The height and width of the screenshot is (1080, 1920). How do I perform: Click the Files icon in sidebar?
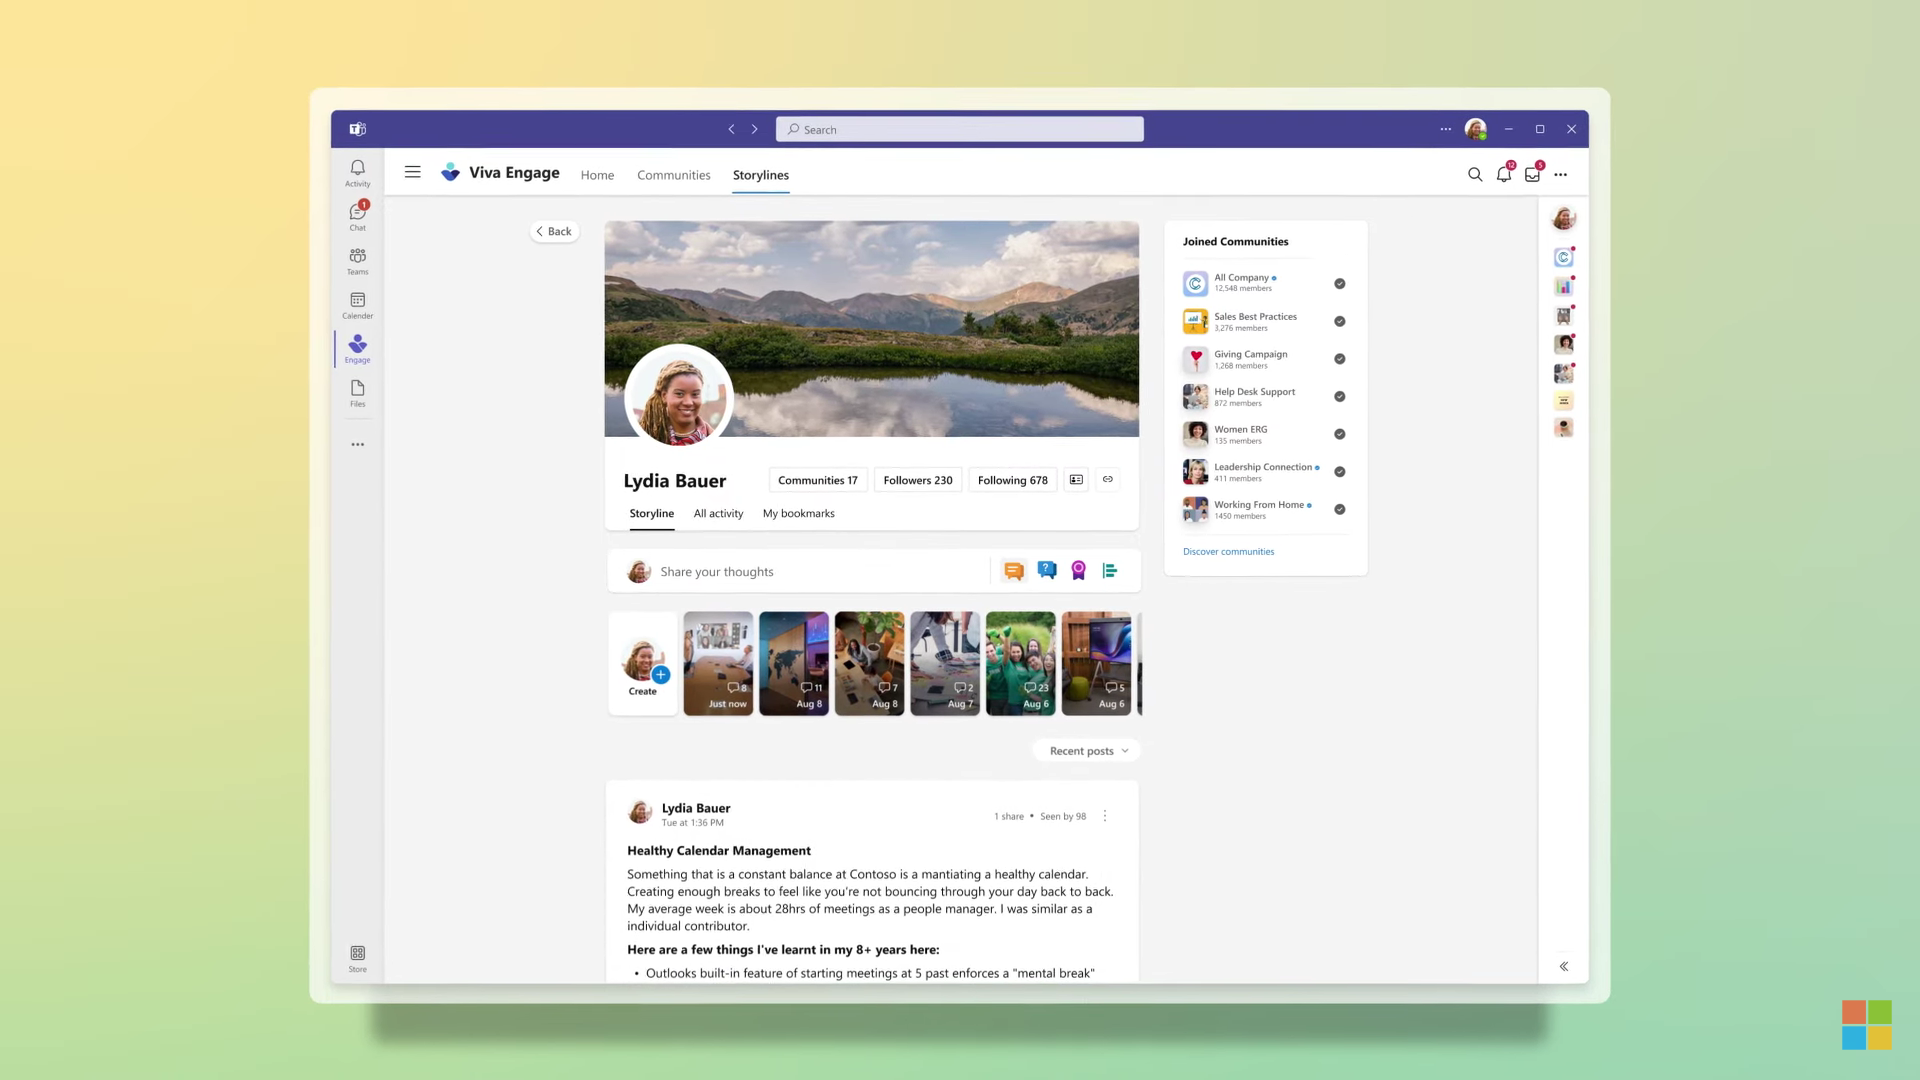(x=357, y=392)
